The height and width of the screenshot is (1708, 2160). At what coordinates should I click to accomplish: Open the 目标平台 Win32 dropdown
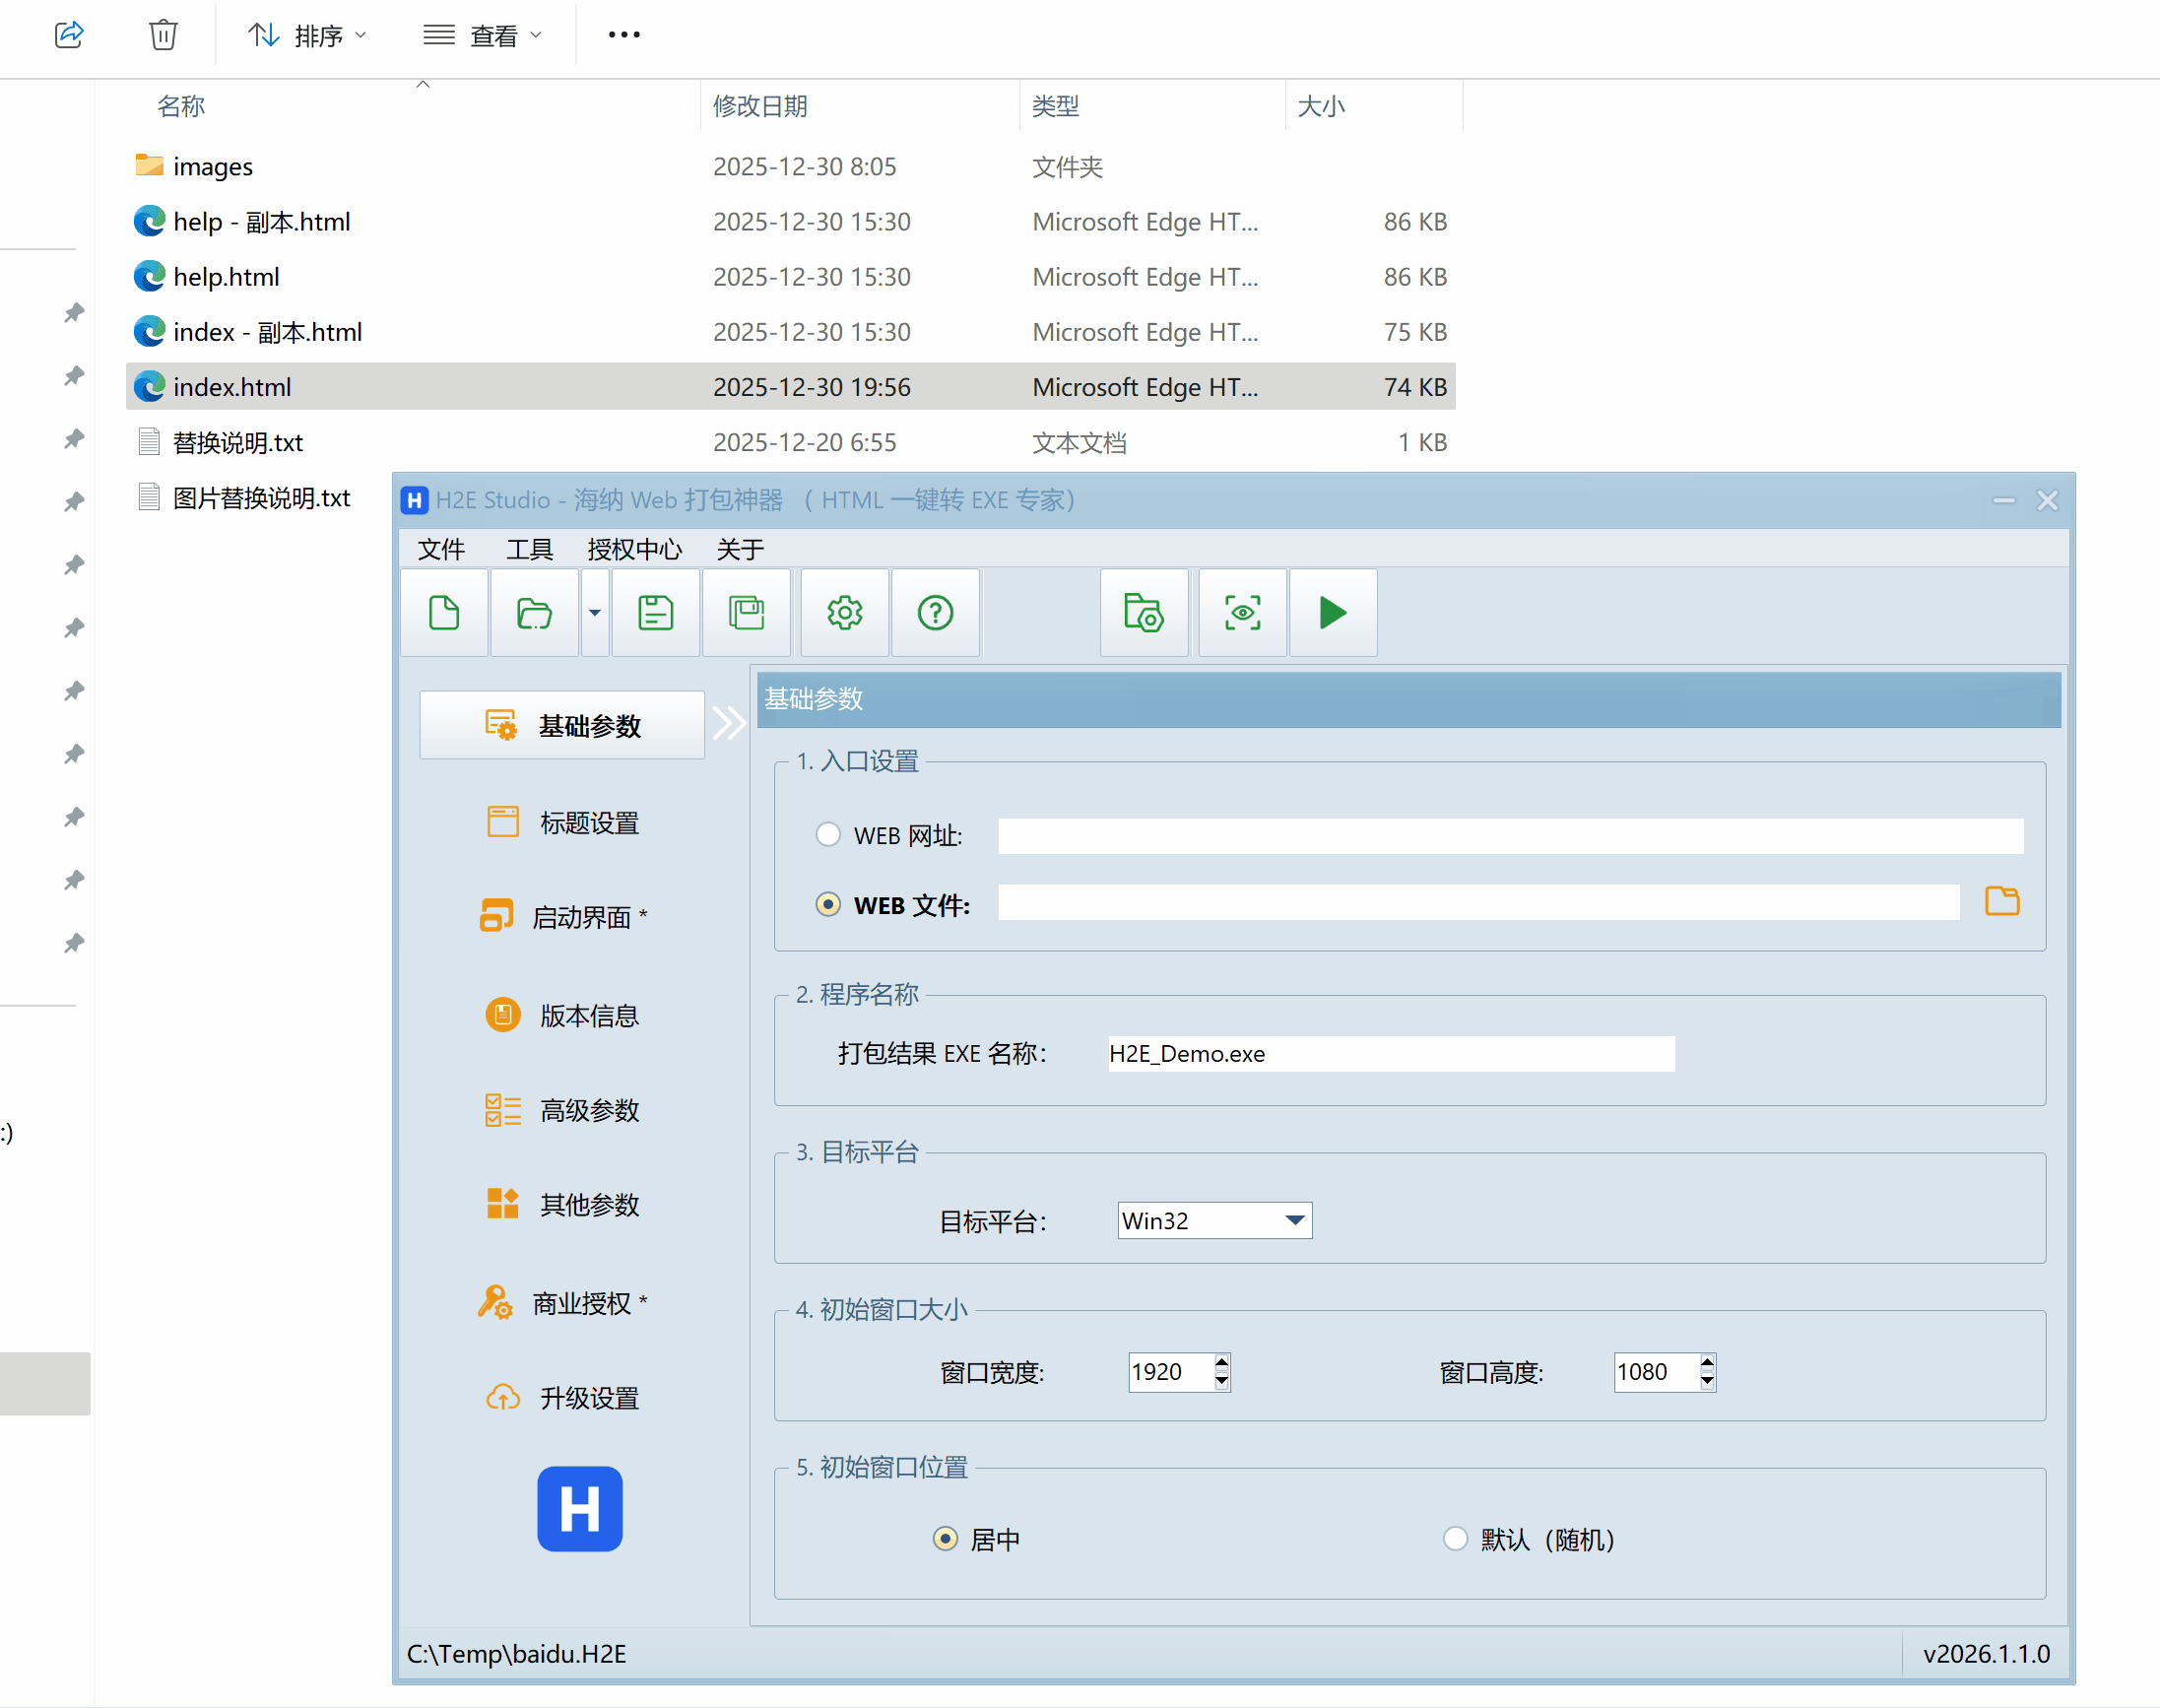[x=1293, y=1220]
